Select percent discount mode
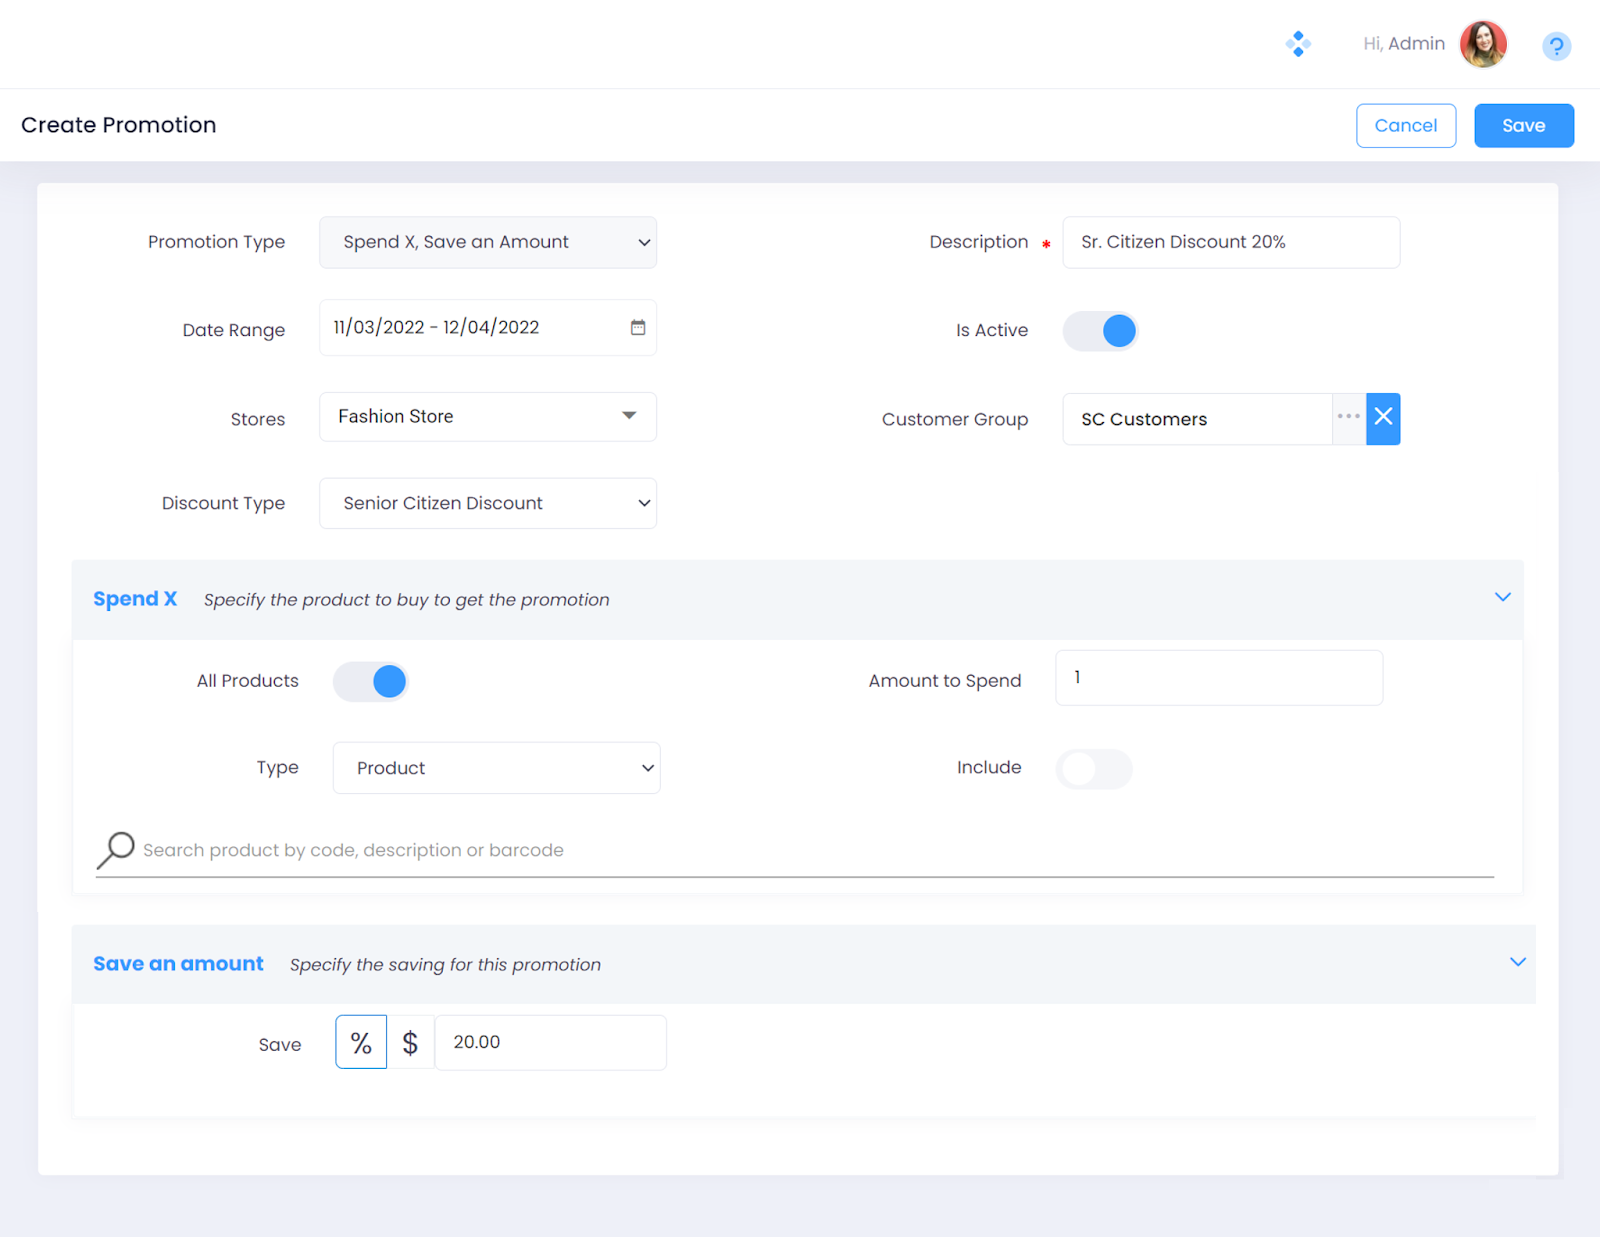Image resolution: width=1600 pixels, height=1237 pixels. click(x=361, y=1043)
